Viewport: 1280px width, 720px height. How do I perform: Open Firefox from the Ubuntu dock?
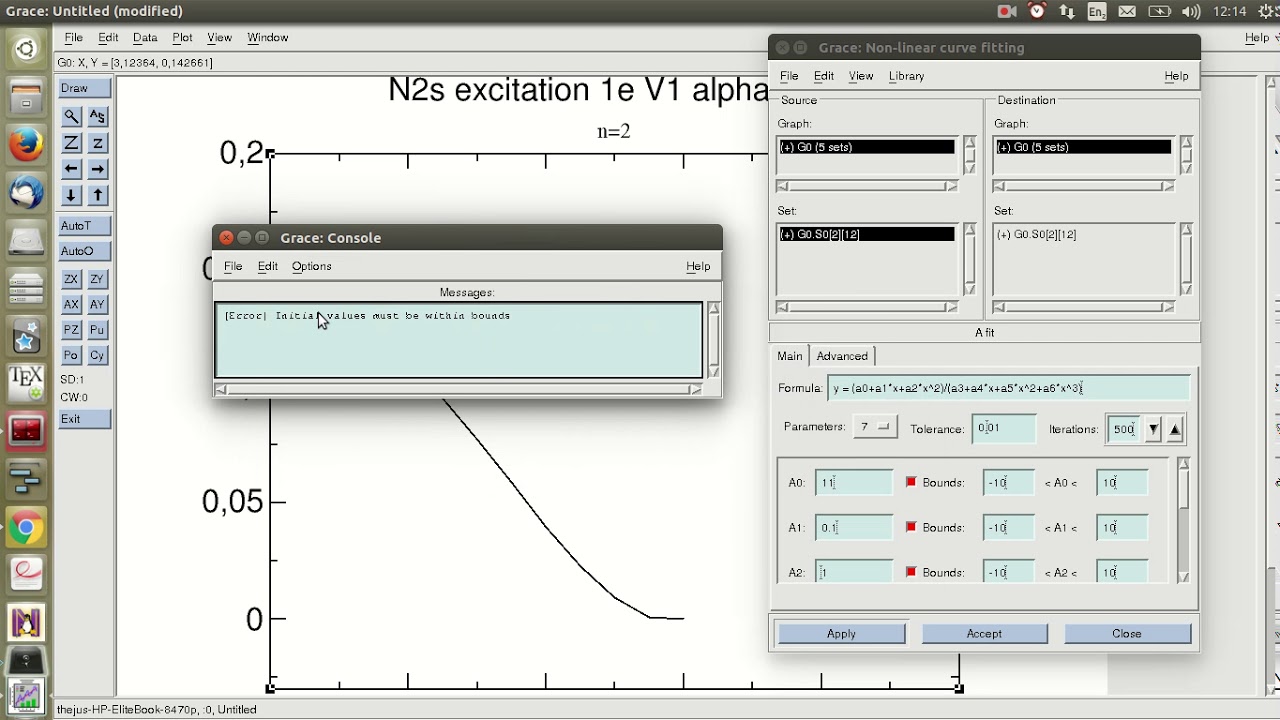(x=26, y=145)
